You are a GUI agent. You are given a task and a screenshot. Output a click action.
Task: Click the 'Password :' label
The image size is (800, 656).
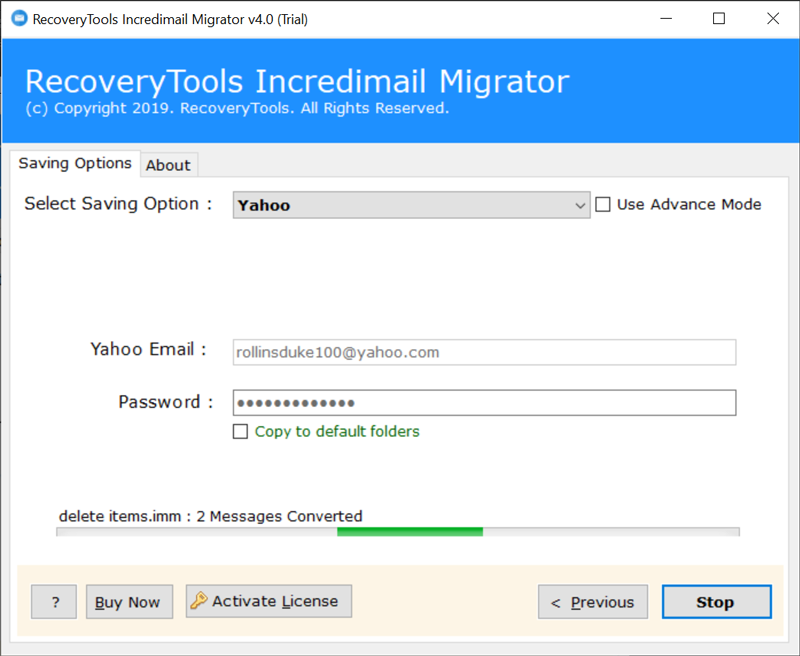[166, 402]
